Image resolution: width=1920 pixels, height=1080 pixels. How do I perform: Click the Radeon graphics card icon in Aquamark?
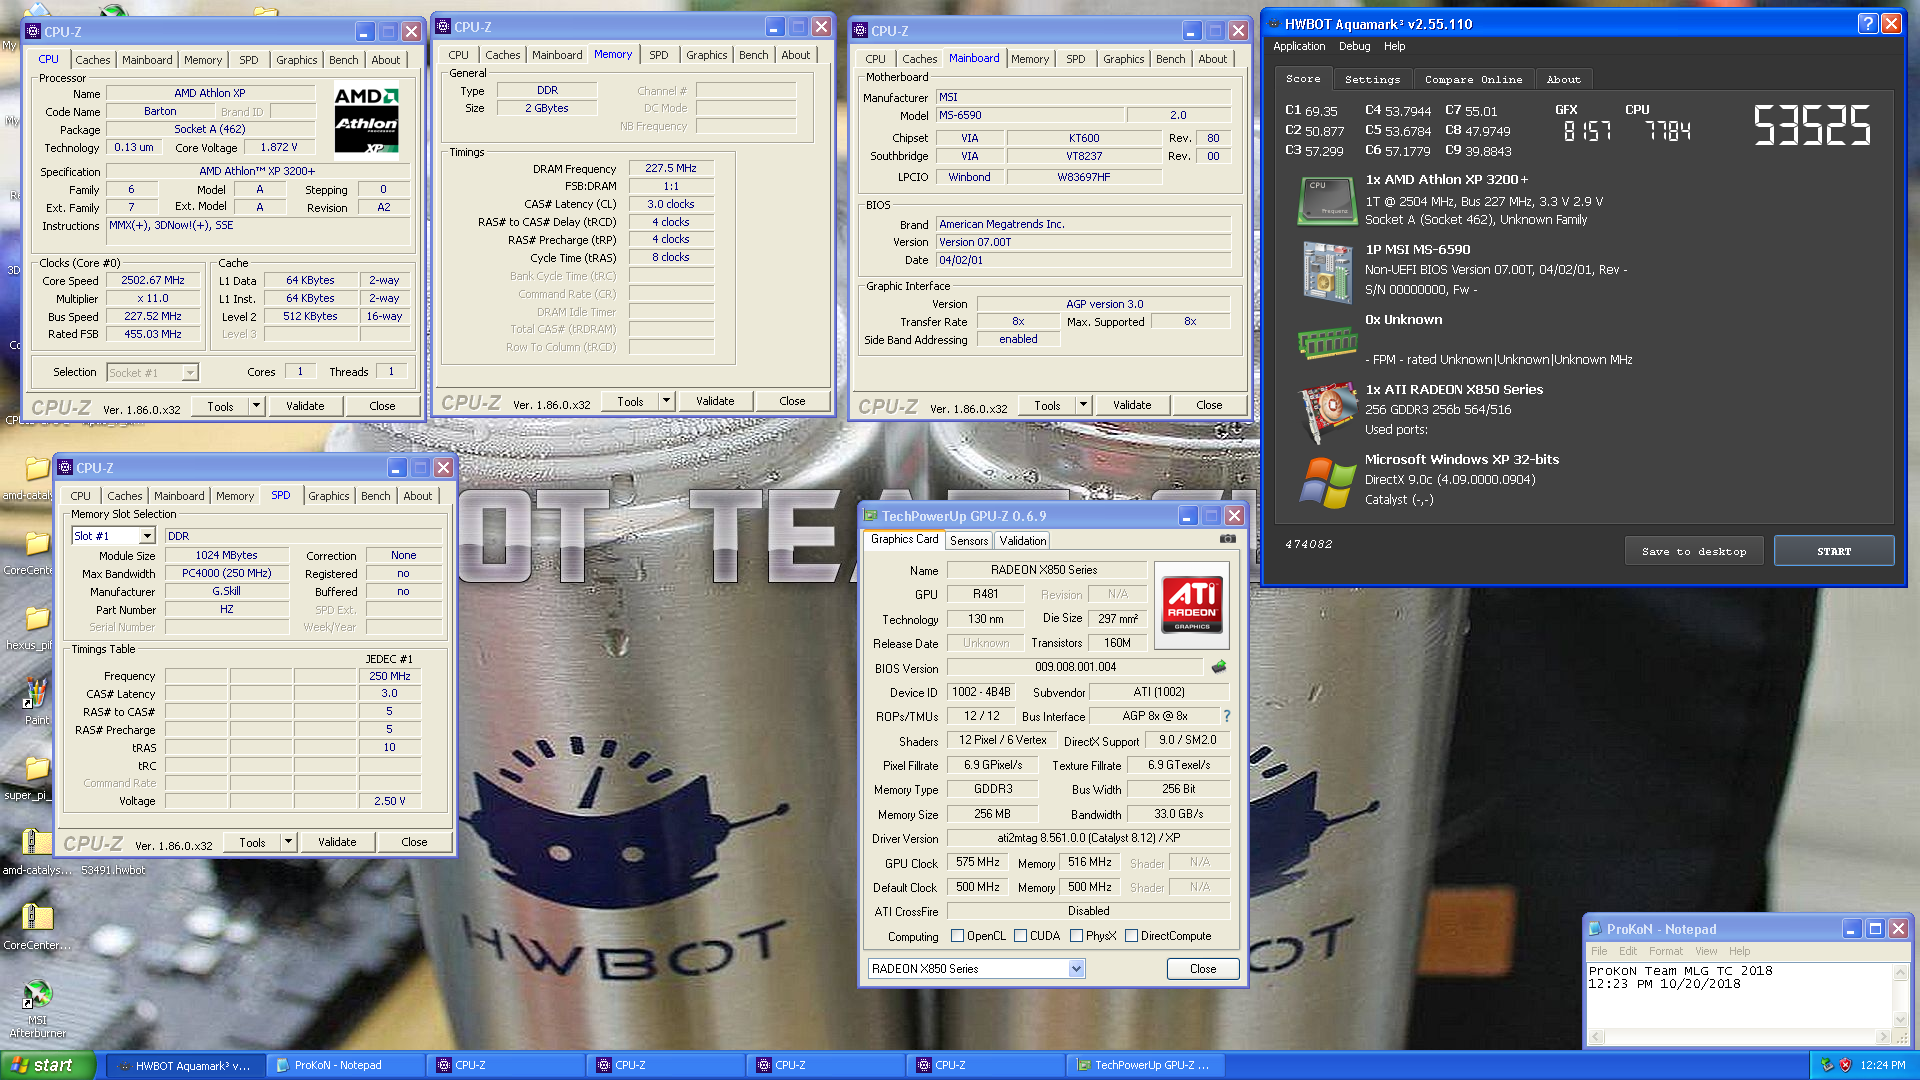click(1327, 413)
